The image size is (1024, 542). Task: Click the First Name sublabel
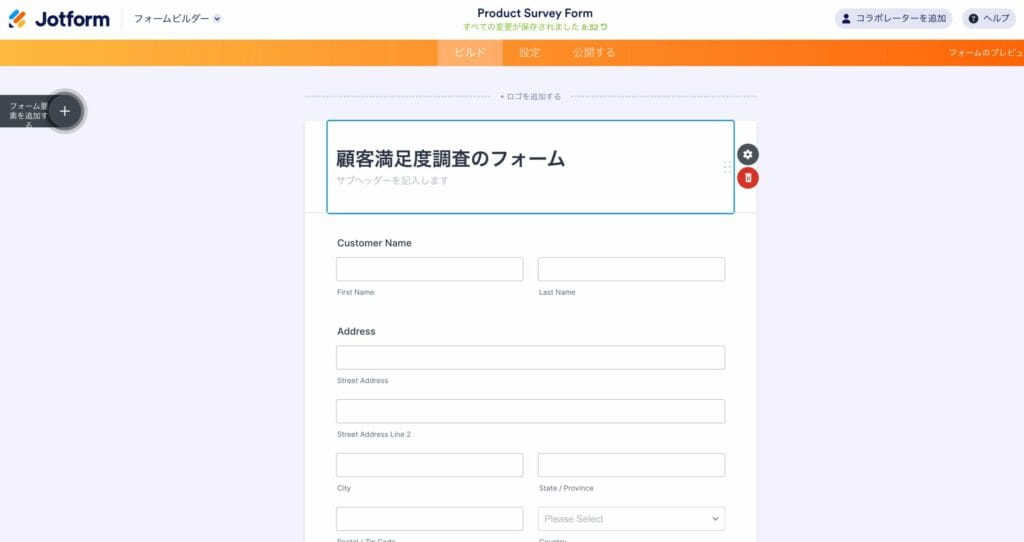pyautogui.click(x=355, y=293)
